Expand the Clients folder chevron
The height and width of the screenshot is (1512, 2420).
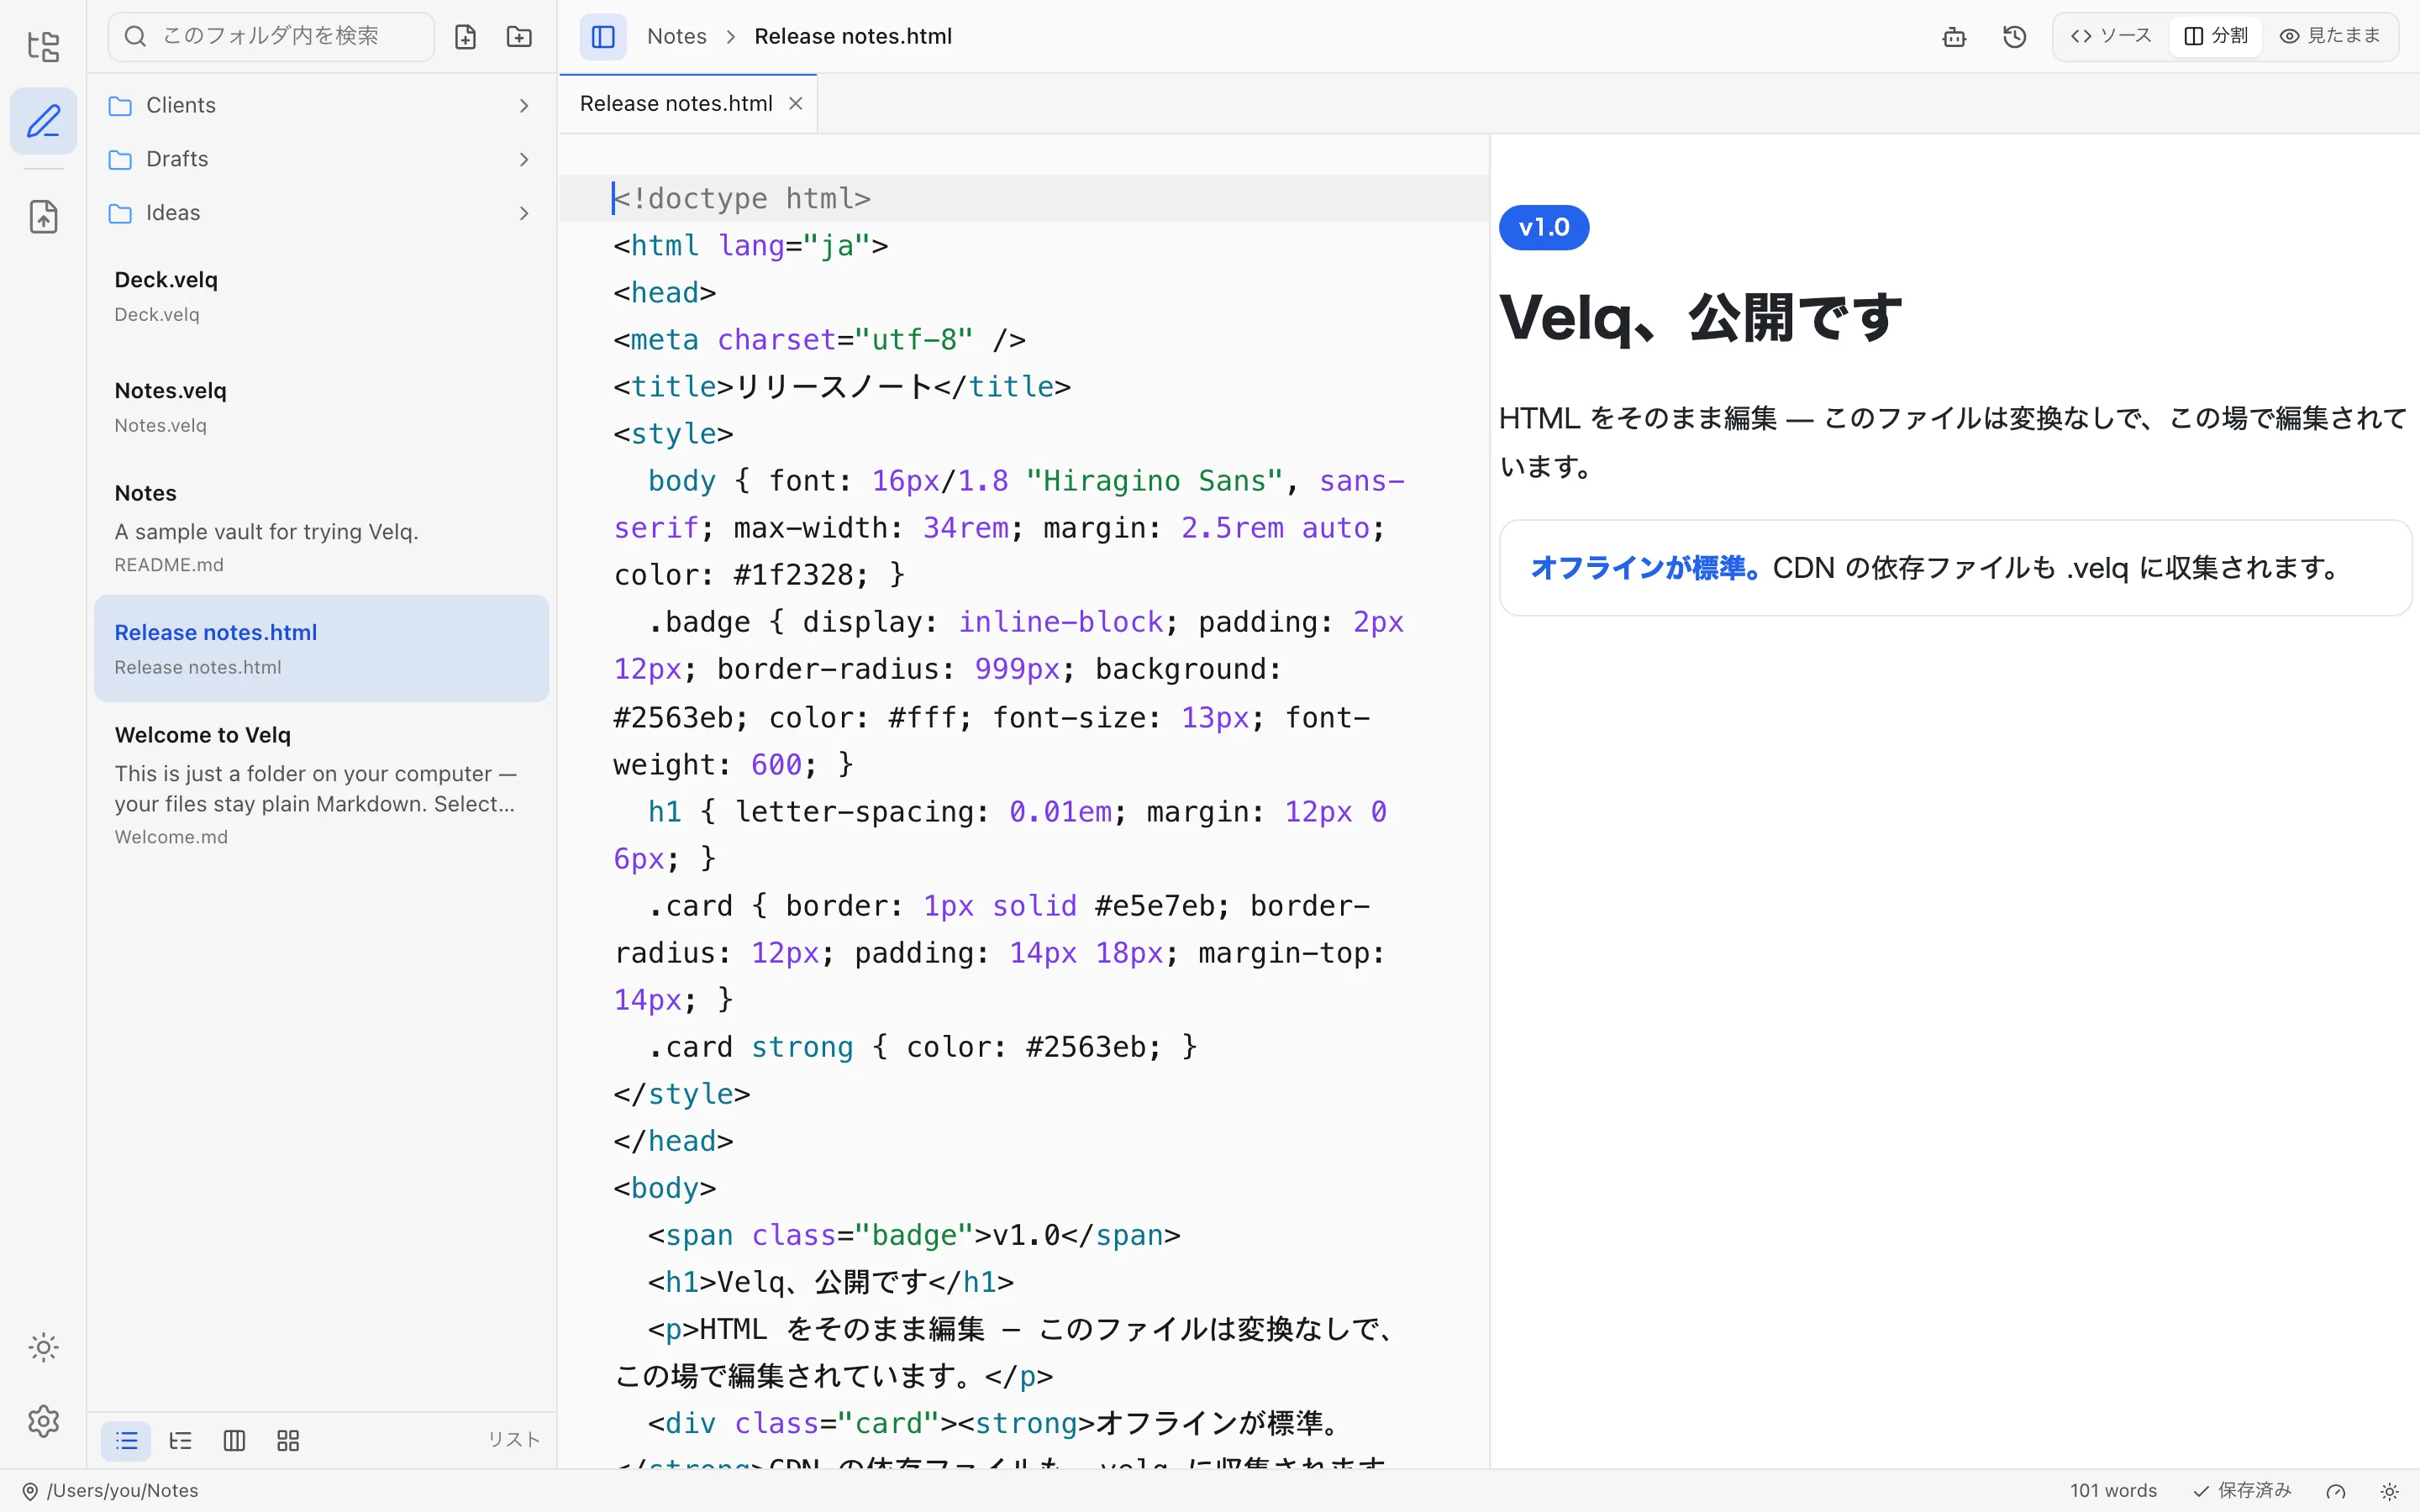(x=524, y=106)
